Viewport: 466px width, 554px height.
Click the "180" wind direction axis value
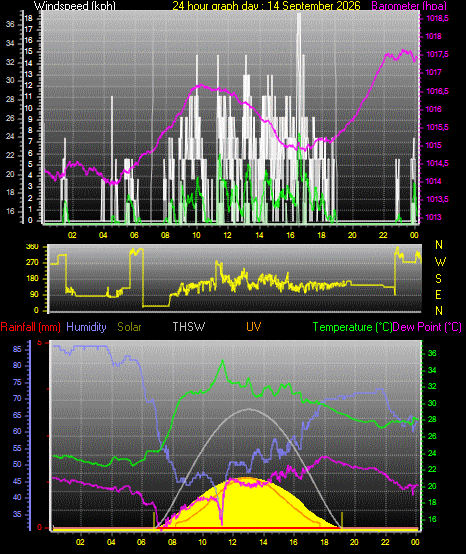32,279
